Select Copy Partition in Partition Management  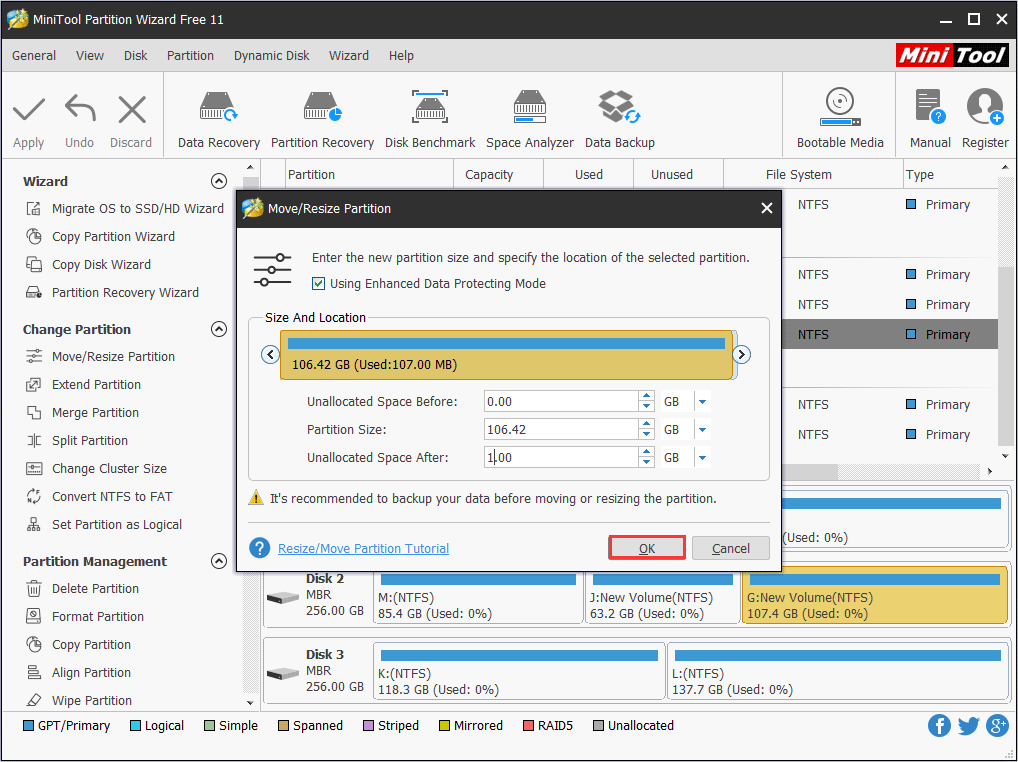pyautogui.click(x=79, y=644)
